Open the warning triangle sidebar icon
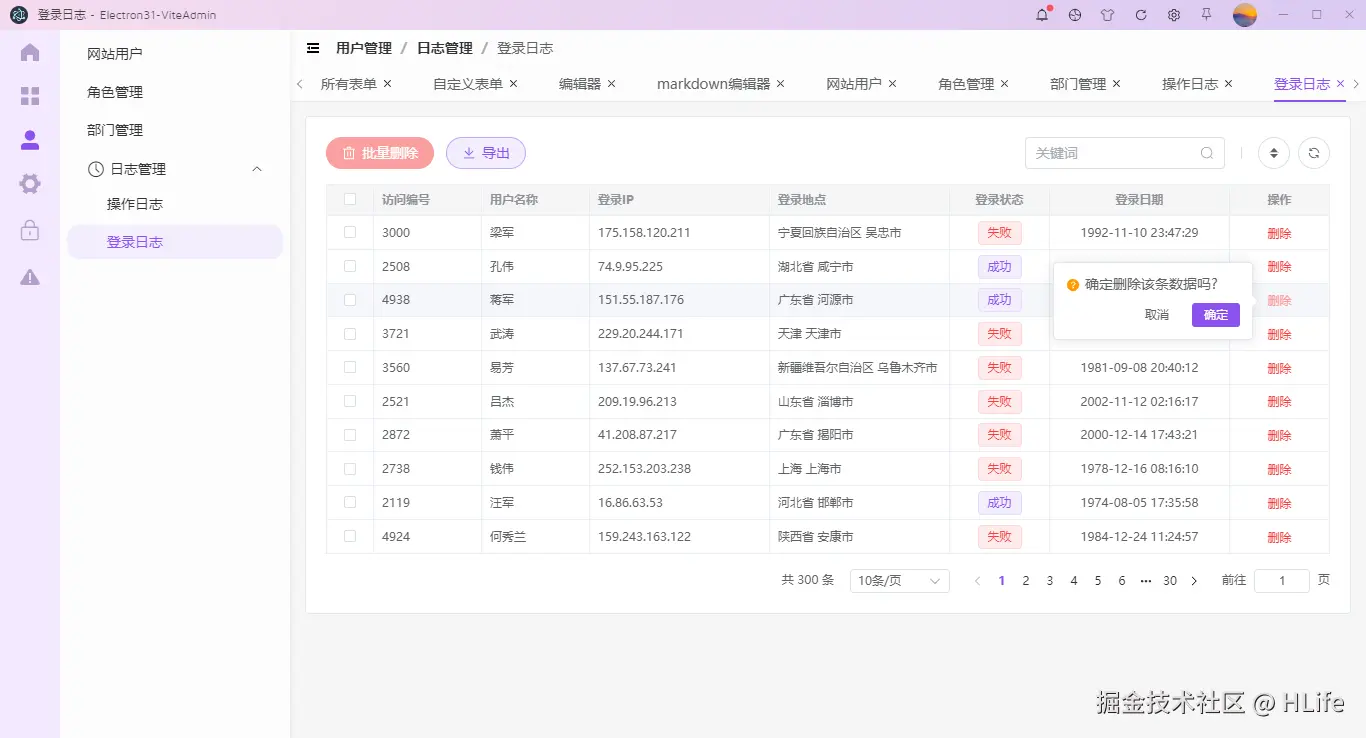The width and height of the screenshot is (1366, 738). click(30, 277)
